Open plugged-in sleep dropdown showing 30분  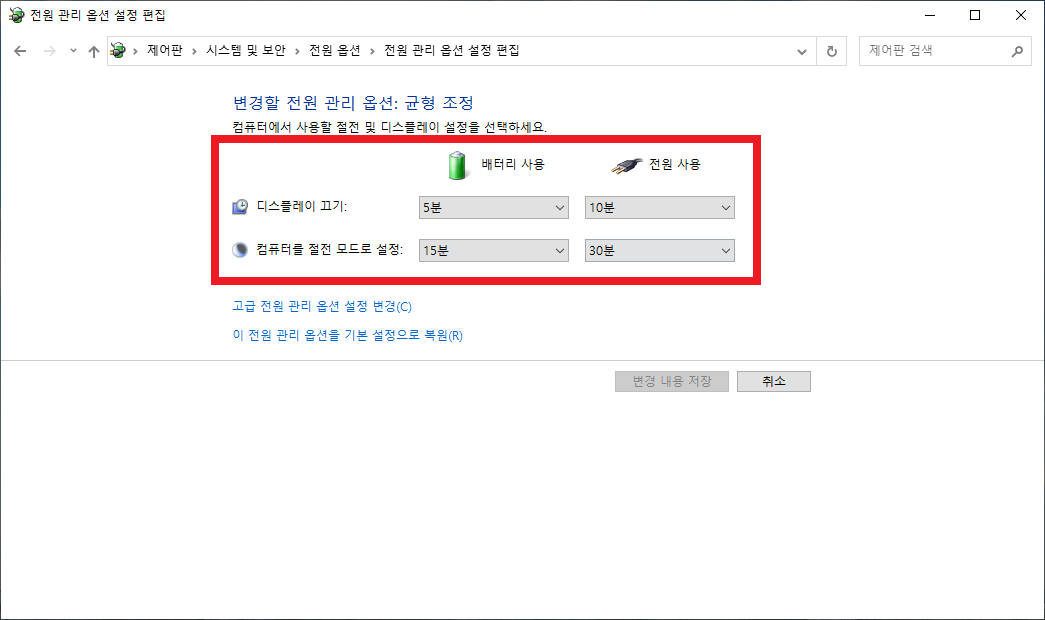(x=660, y=251)
